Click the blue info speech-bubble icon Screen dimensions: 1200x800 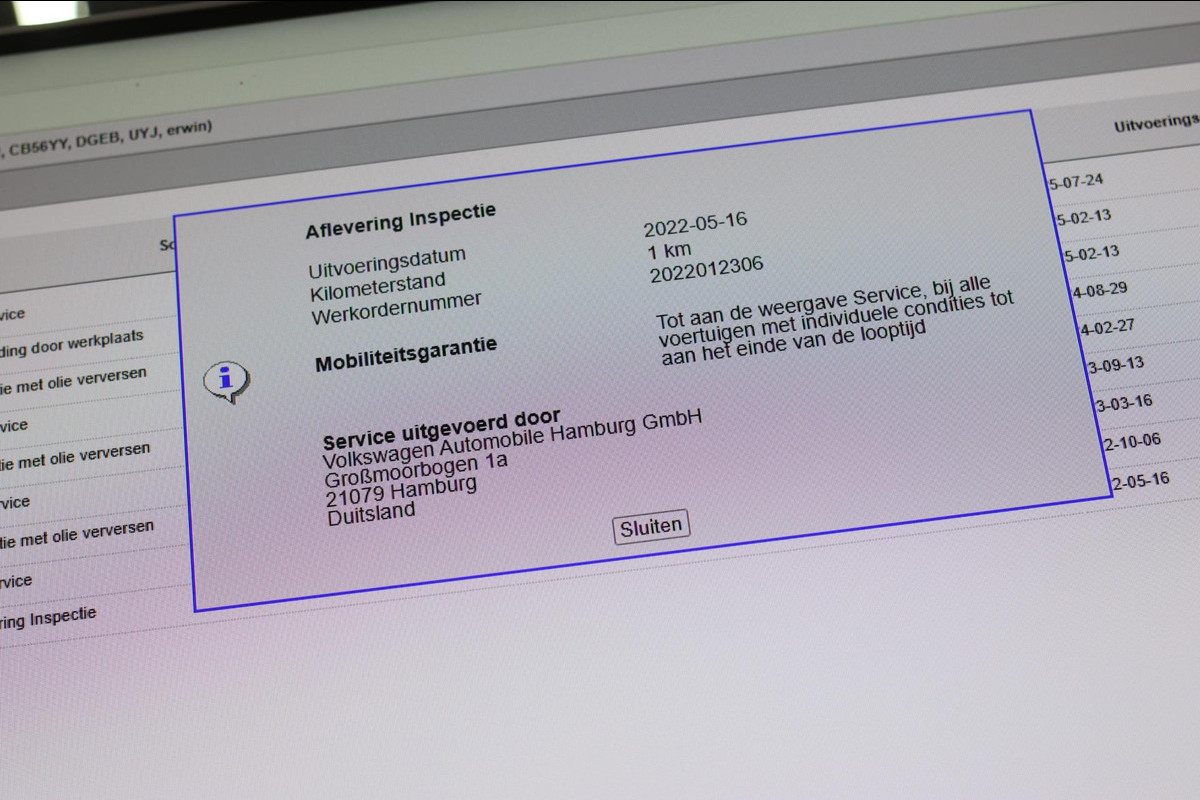226,381
